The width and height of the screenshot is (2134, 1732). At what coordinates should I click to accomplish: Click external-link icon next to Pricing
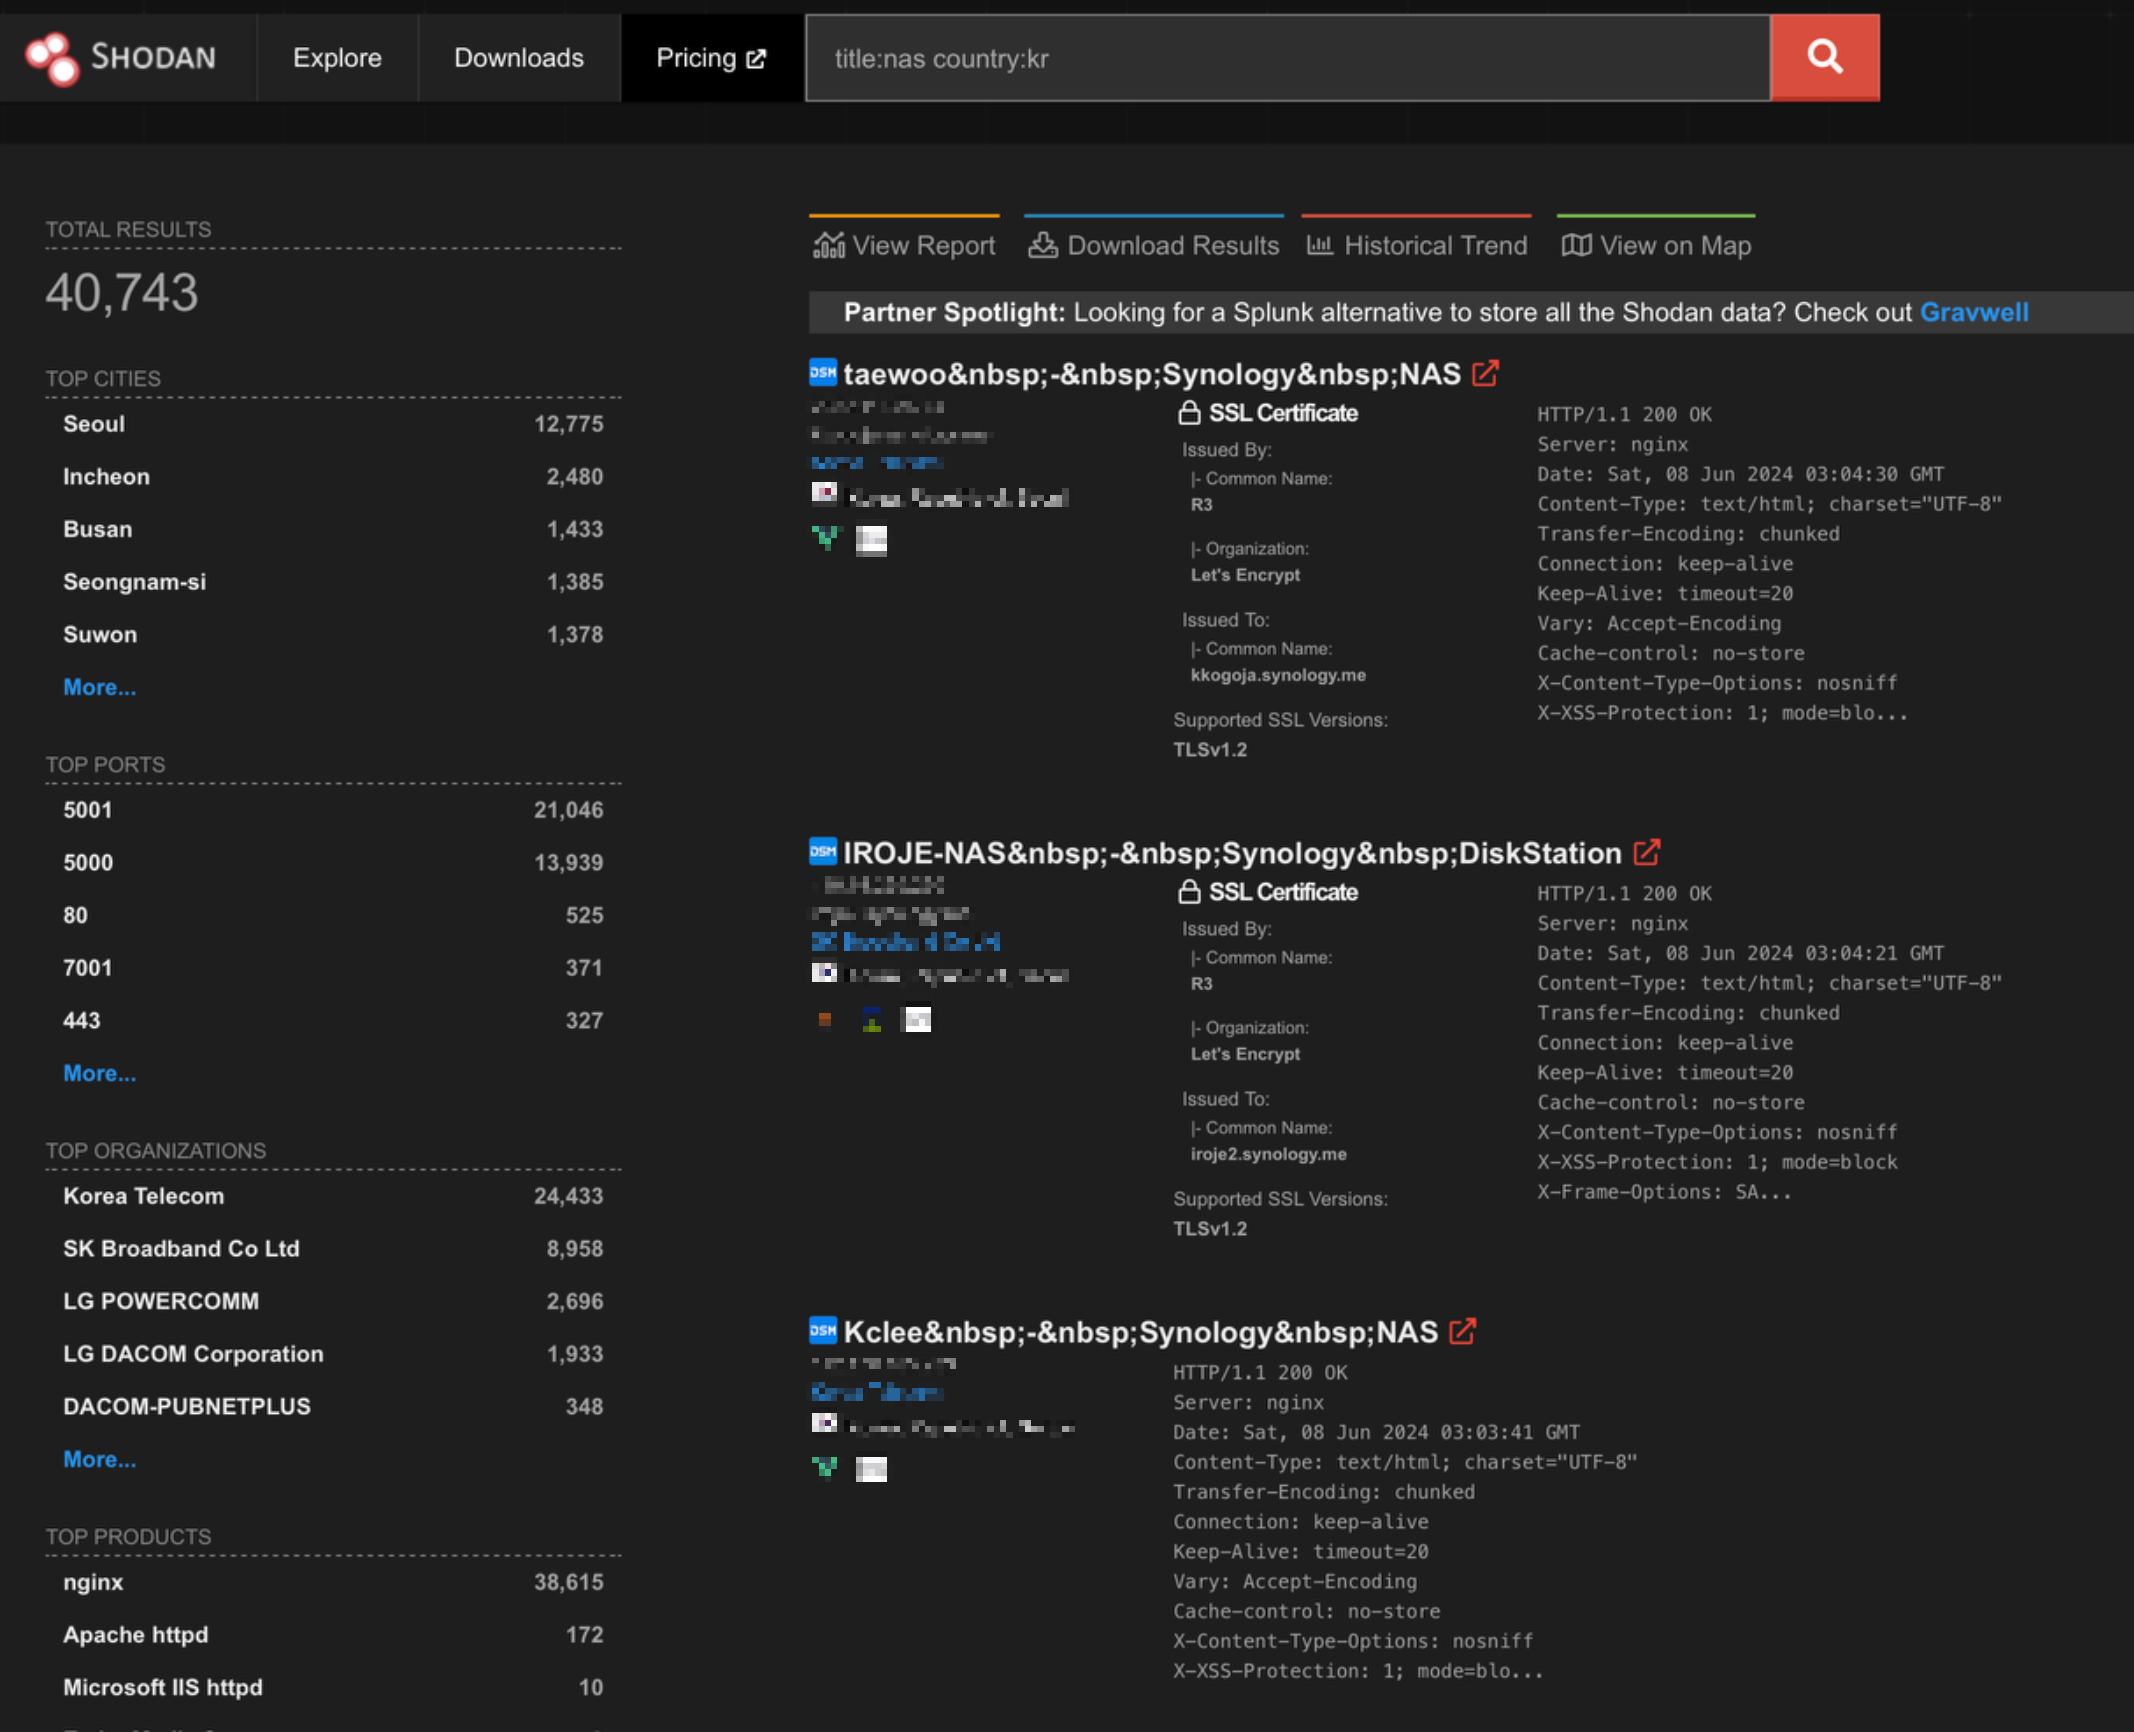[756, 59]
